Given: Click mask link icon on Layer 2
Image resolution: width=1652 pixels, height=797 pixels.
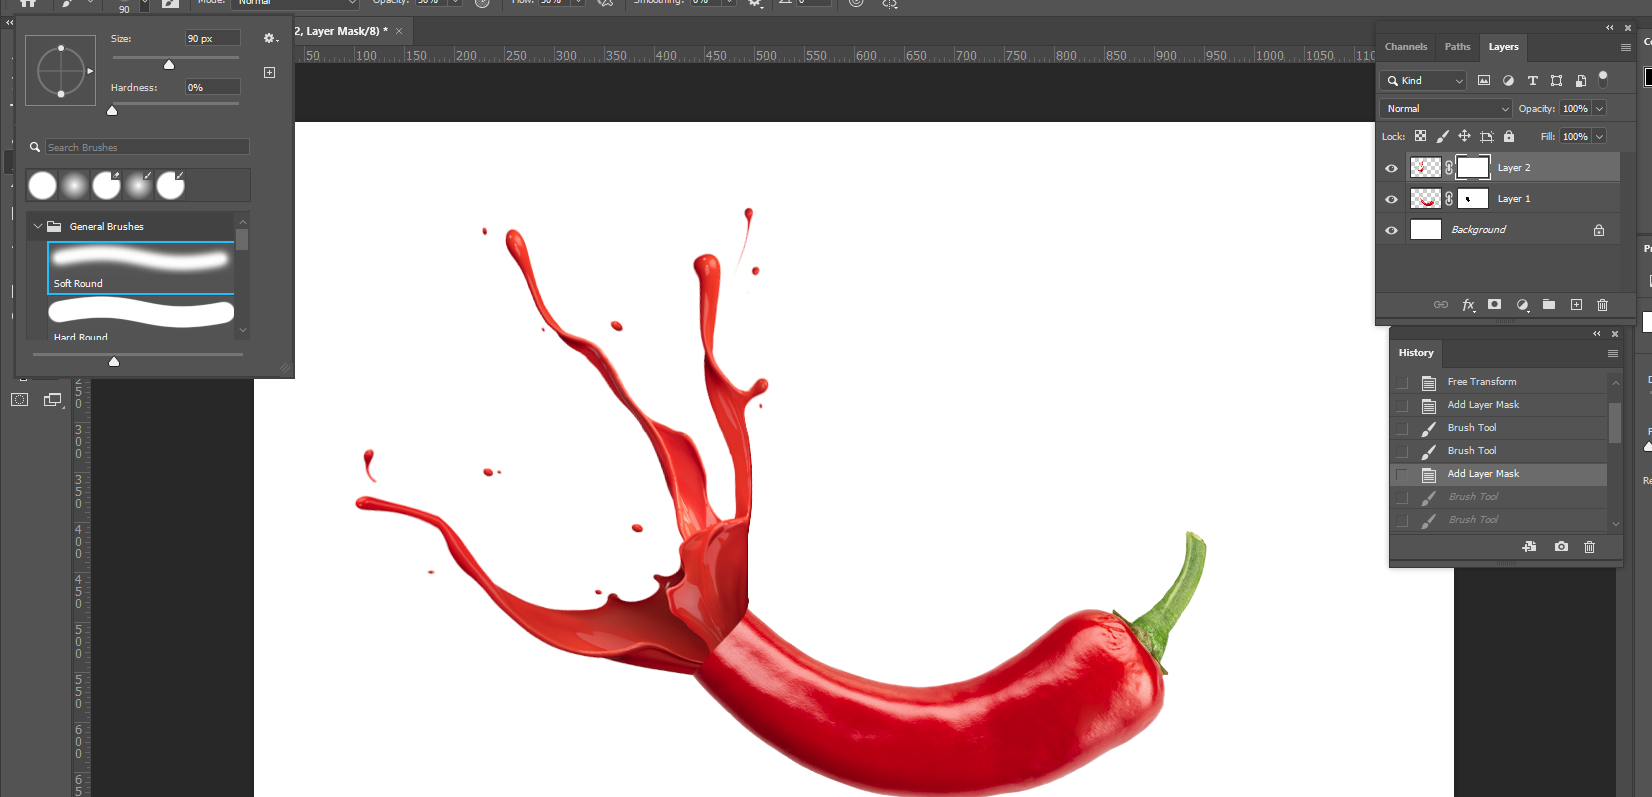Looking at the screenshot, I should tap(1449, 168).
